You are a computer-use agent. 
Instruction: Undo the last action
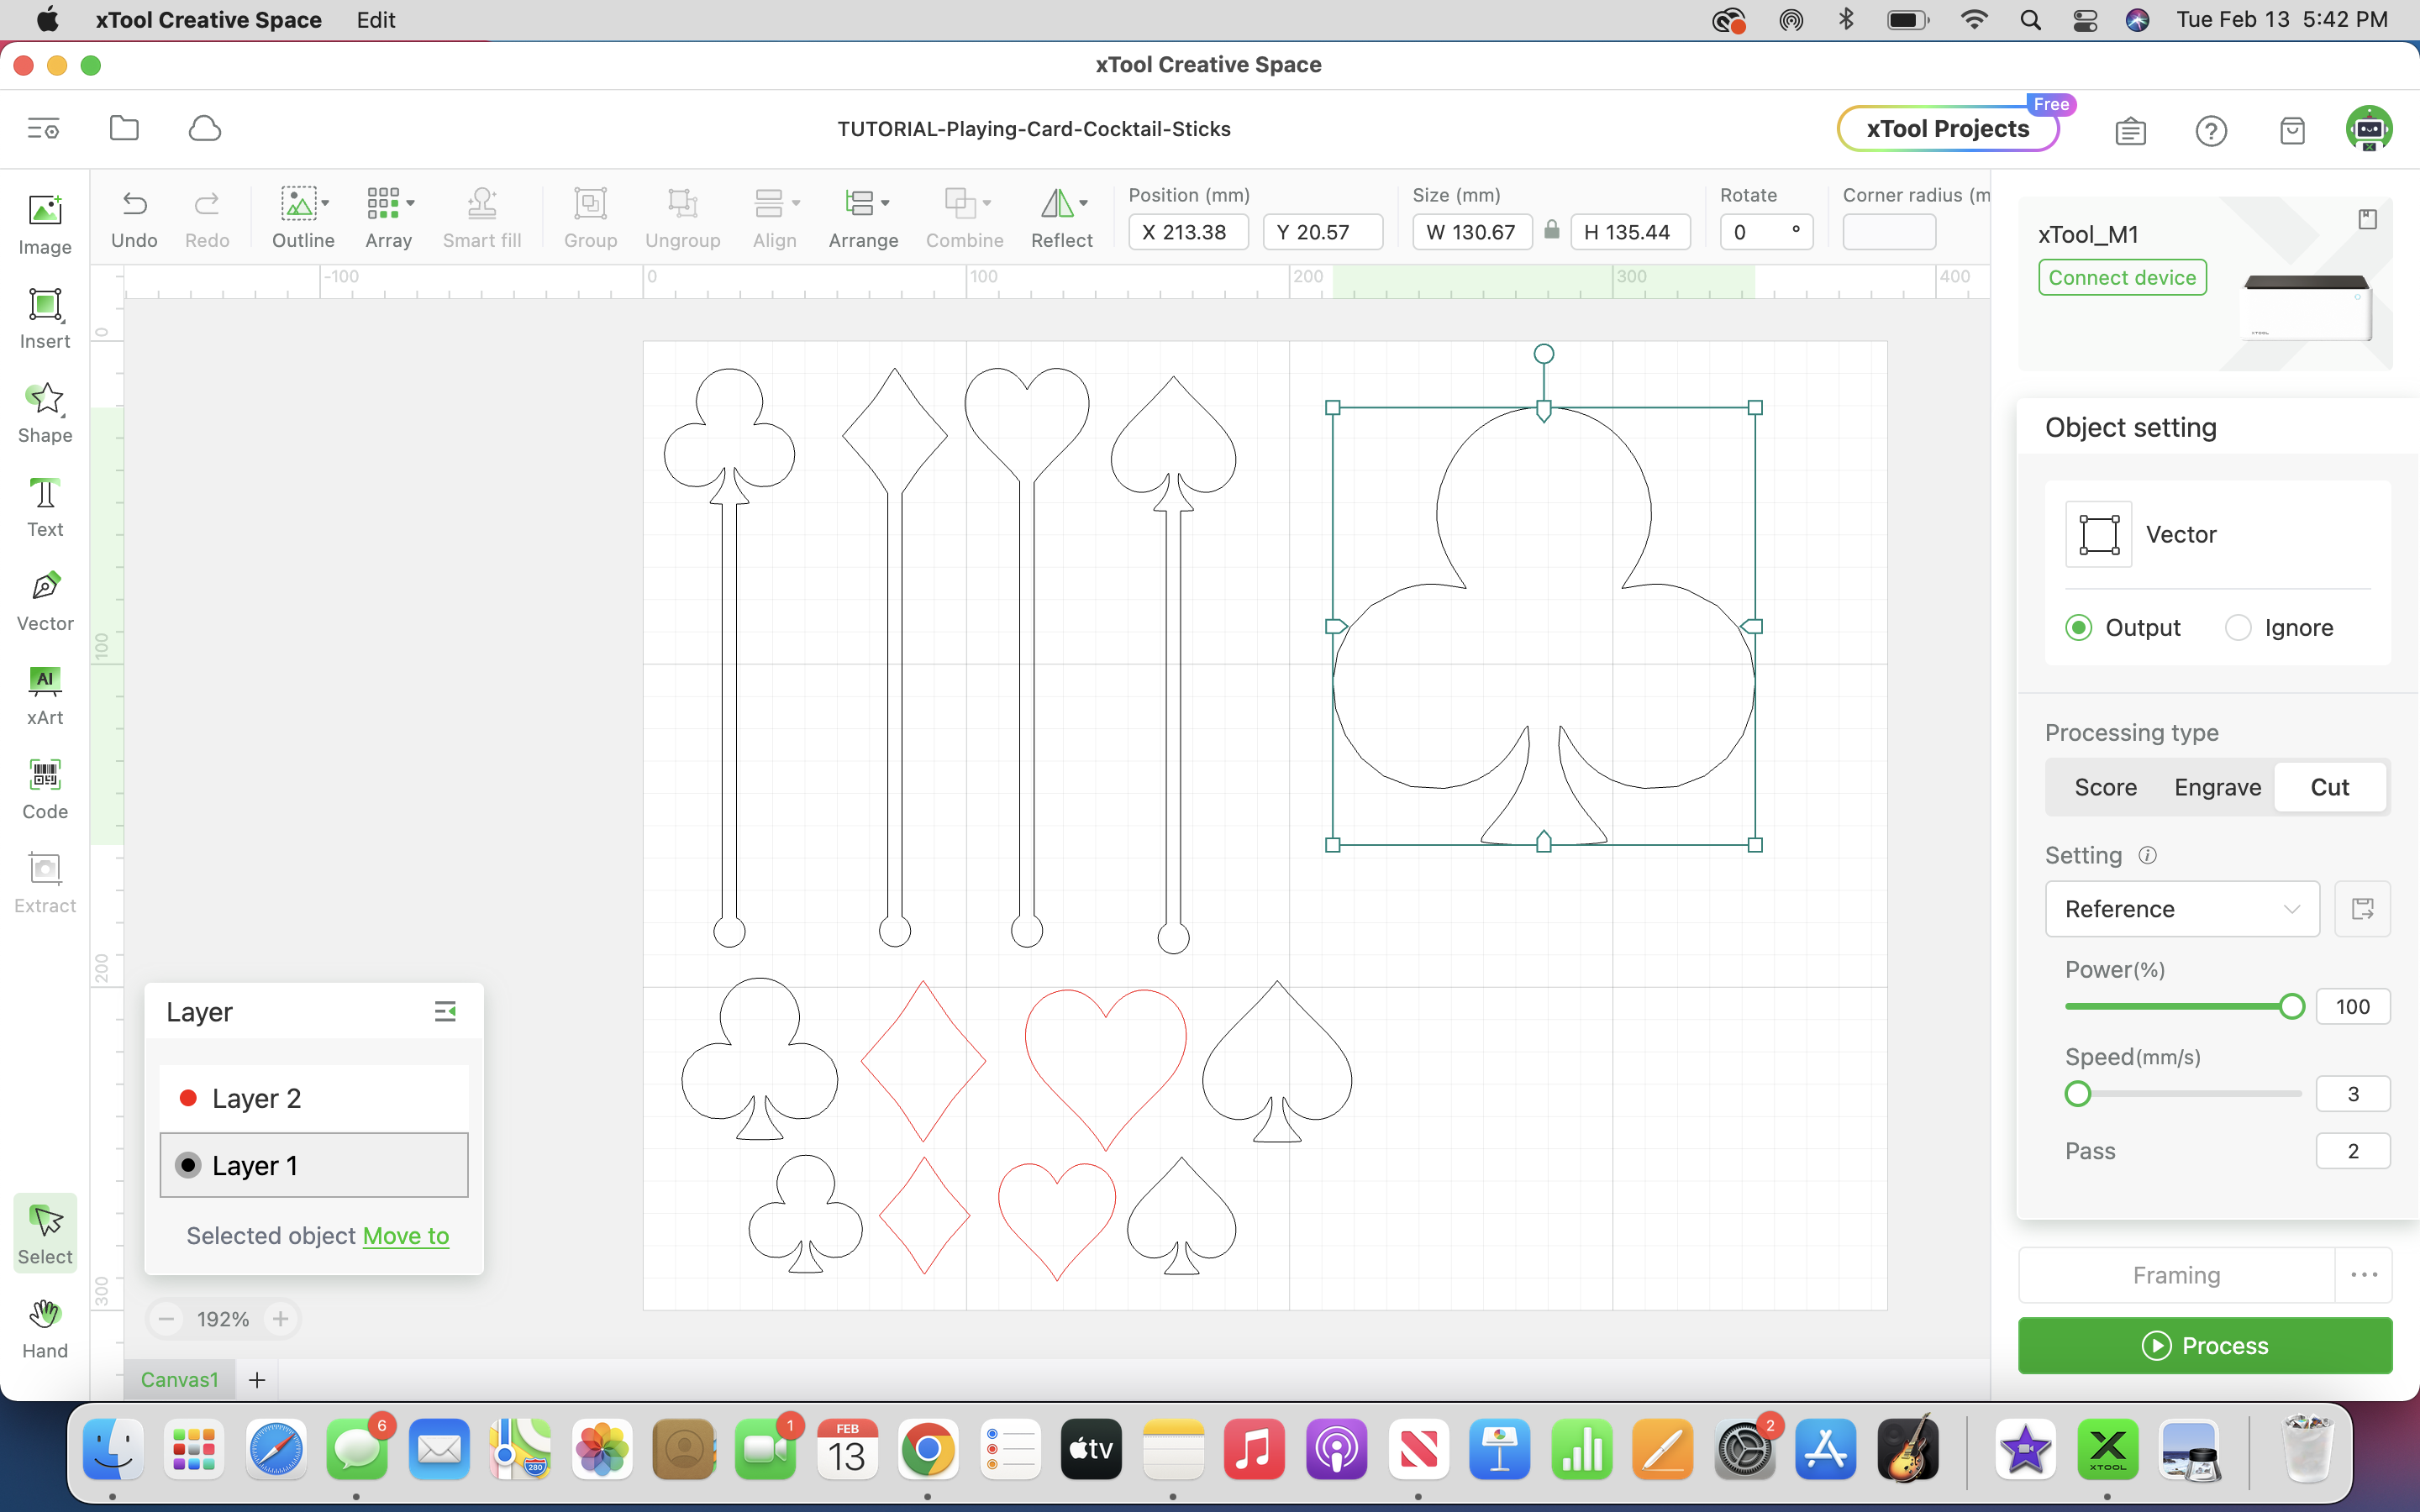(134, 215)
